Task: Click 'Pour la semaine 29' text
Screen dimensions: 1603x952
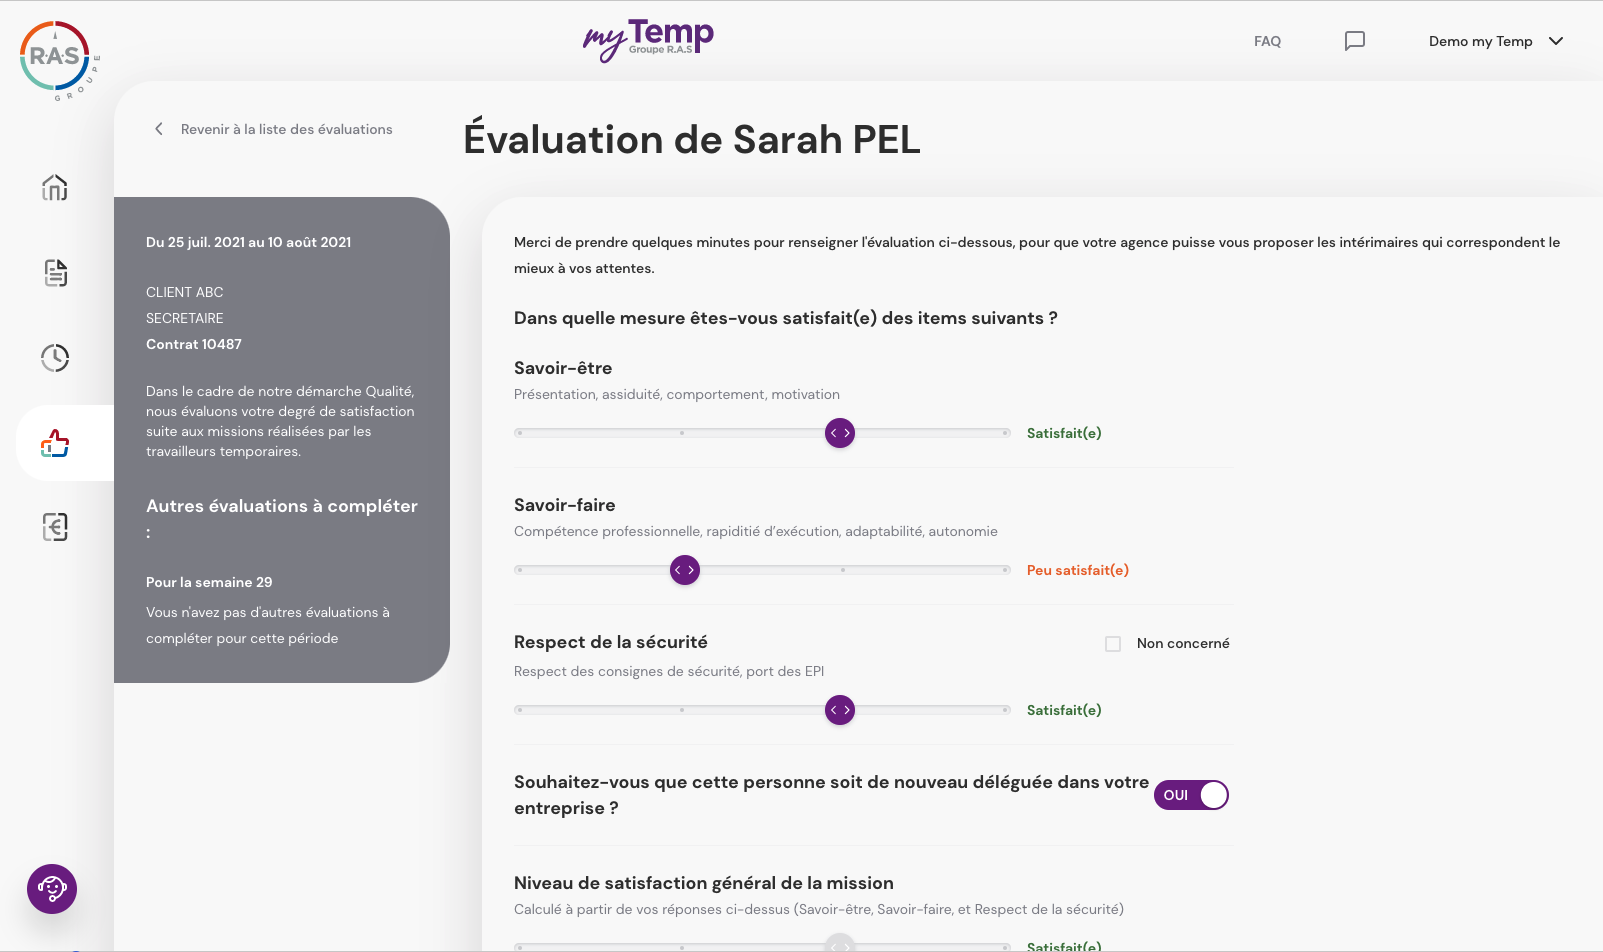Action: pos(209,582)
